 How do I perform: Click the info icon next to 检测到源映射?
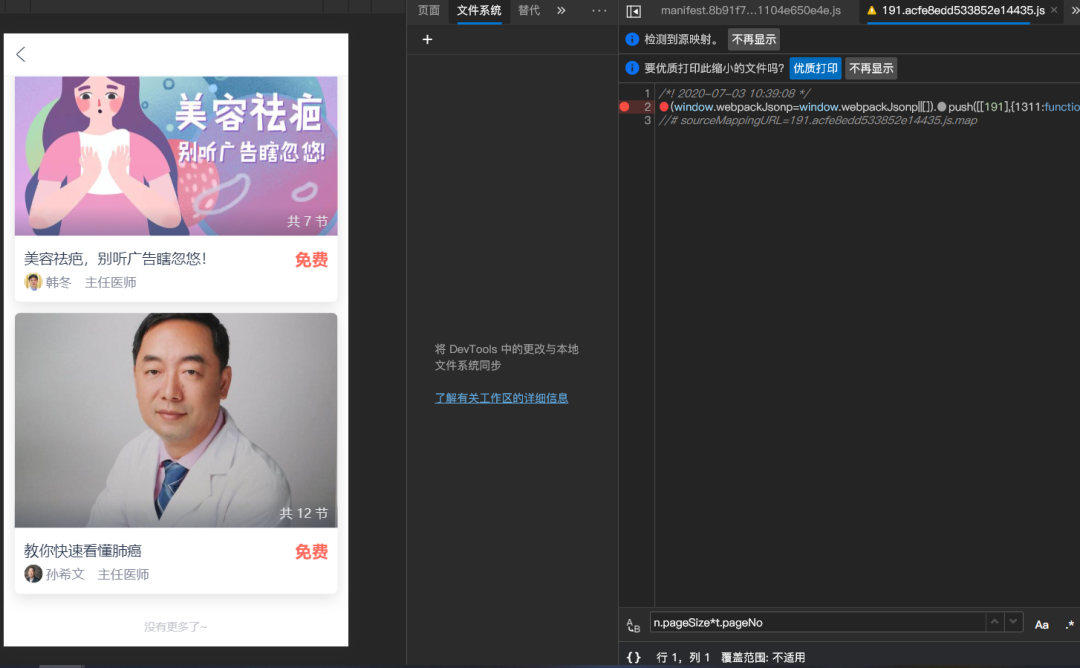coord(632,39)
